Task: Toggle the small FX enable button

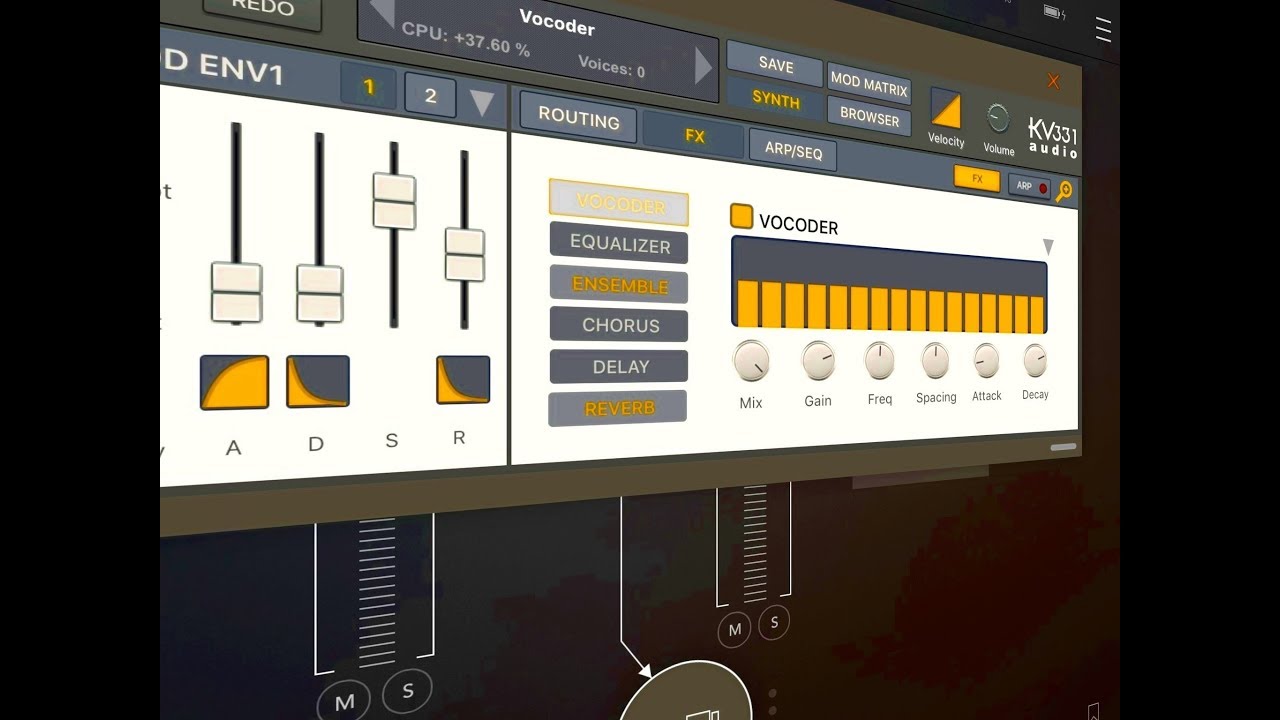Action: (977, 179)
